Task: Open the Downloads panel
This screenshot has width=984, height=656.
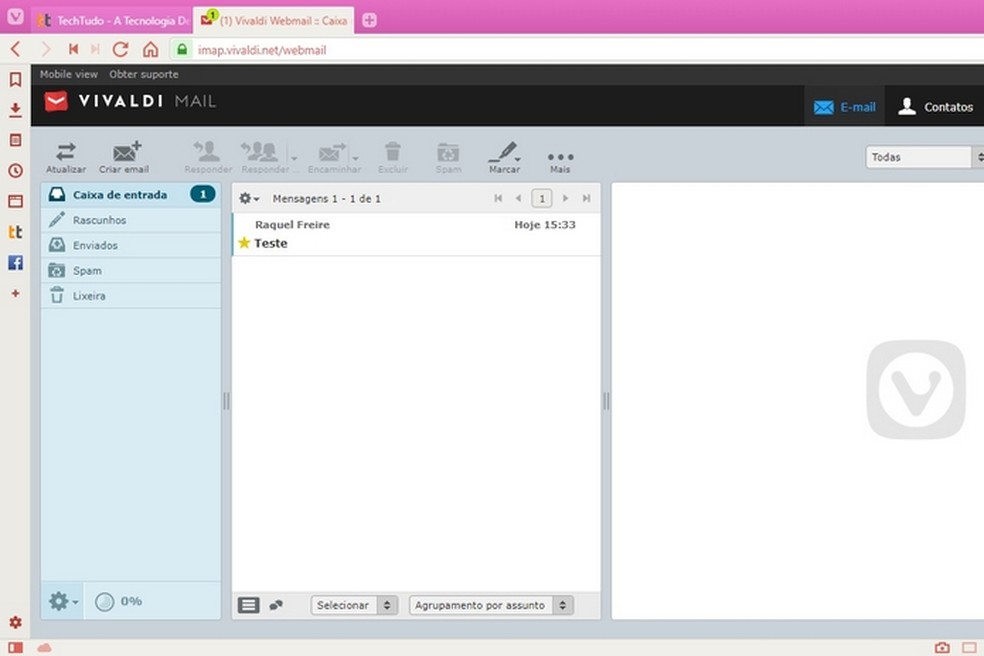Action: (15, 110)
